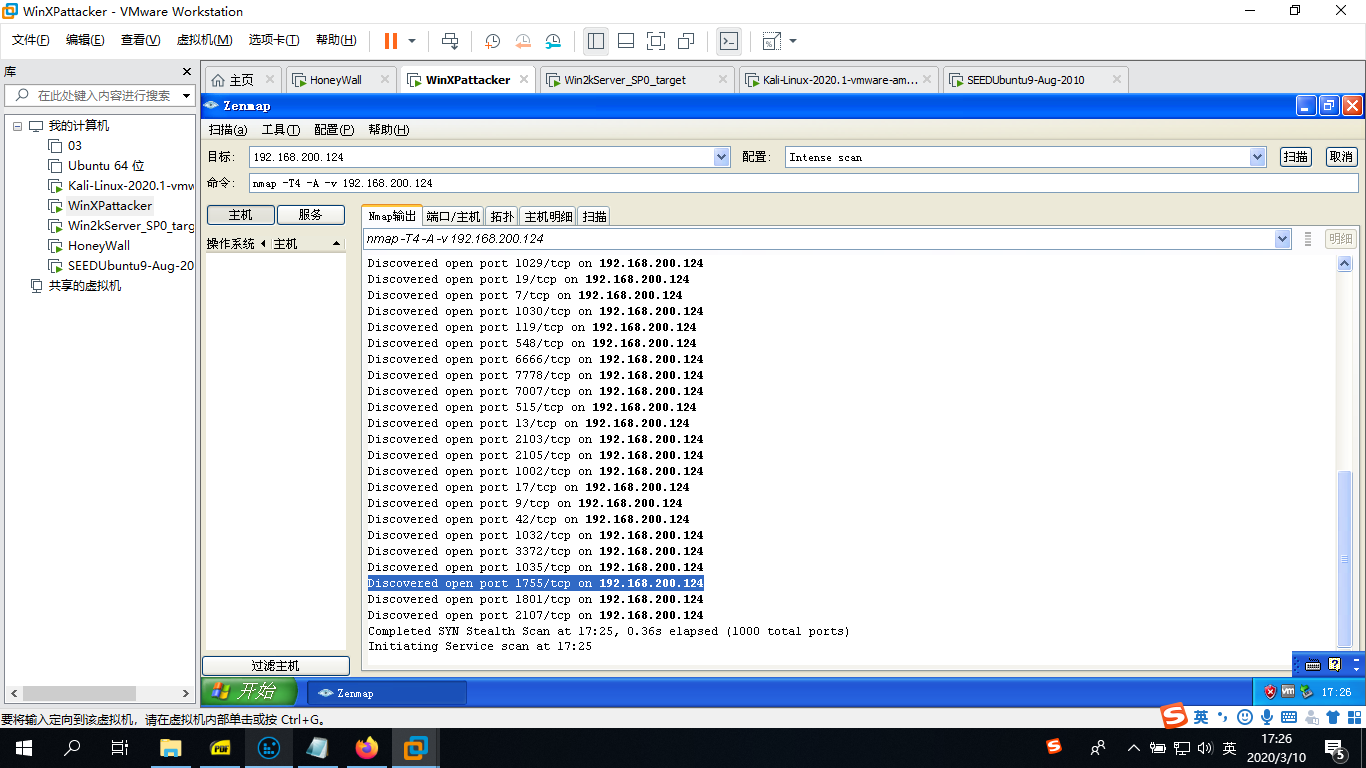Switch to the 端口/主机 tab

453,216
